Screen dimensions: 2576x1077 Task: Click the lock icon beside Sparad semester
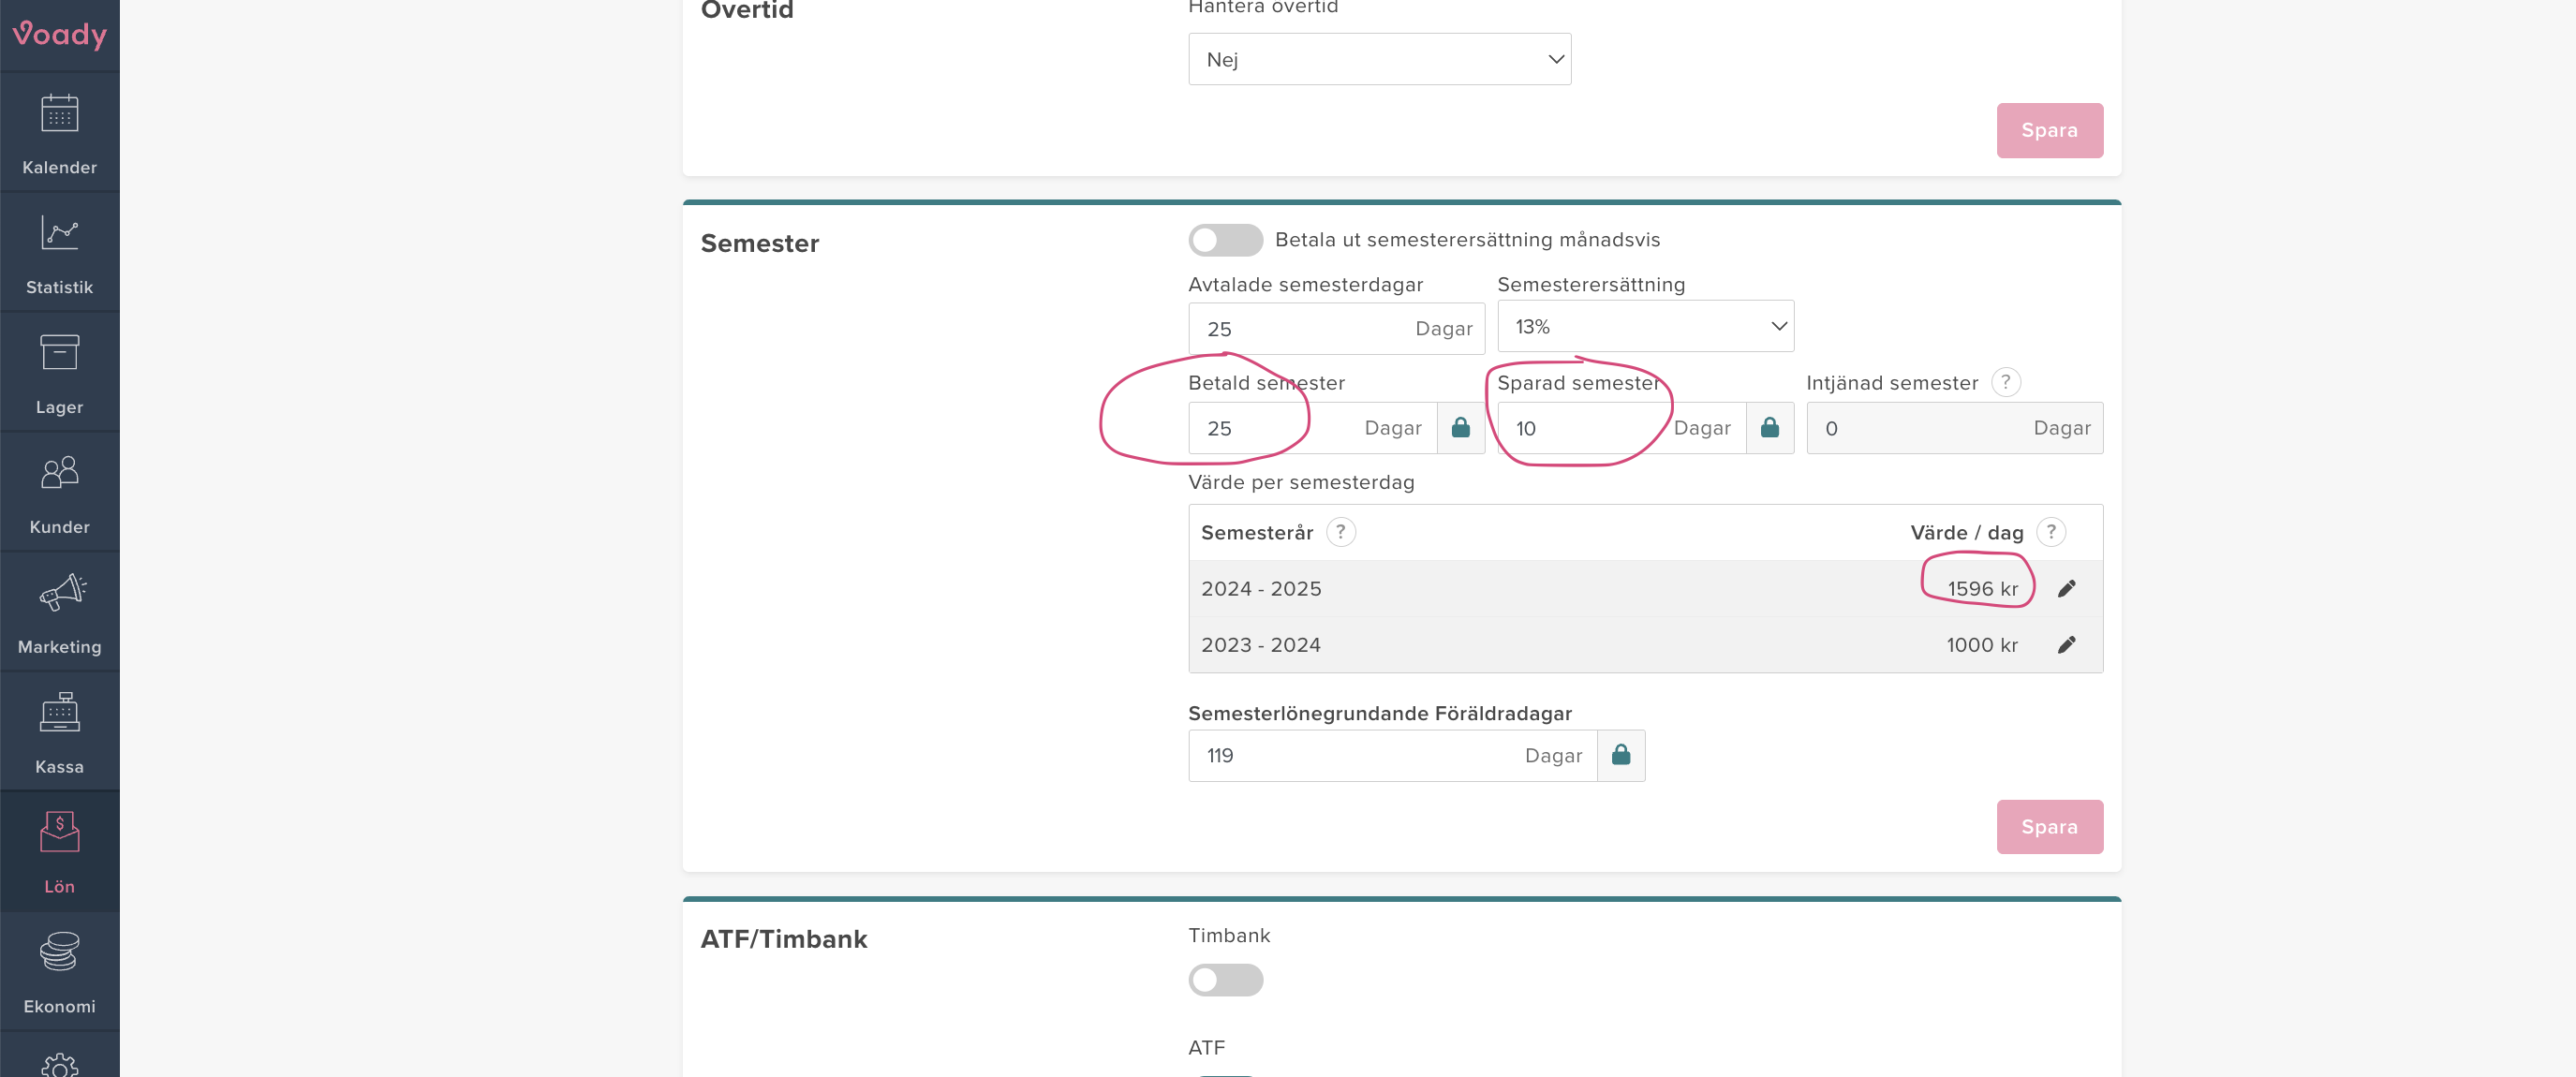(1769, 428)
